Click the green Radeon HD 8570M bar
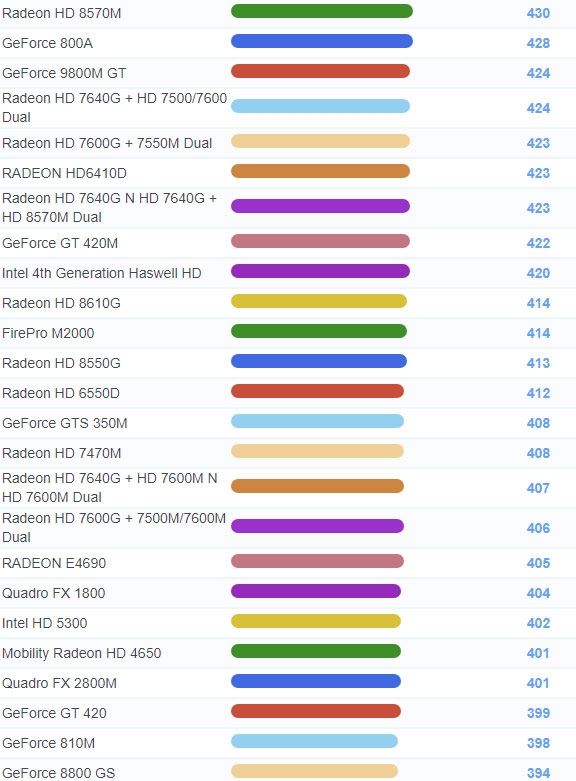This screenshot has width=576, height=781. tap(322, 11)
